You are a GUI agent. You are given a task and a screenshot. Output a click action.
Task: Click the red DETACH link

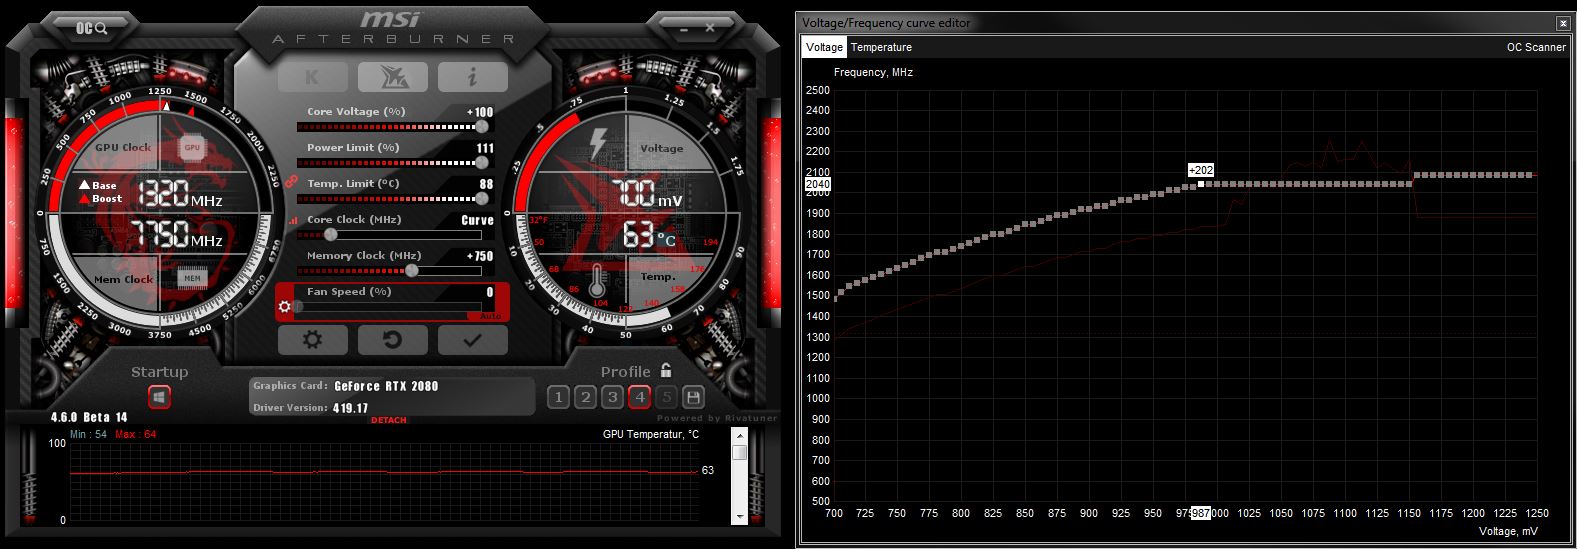[389, 420]
